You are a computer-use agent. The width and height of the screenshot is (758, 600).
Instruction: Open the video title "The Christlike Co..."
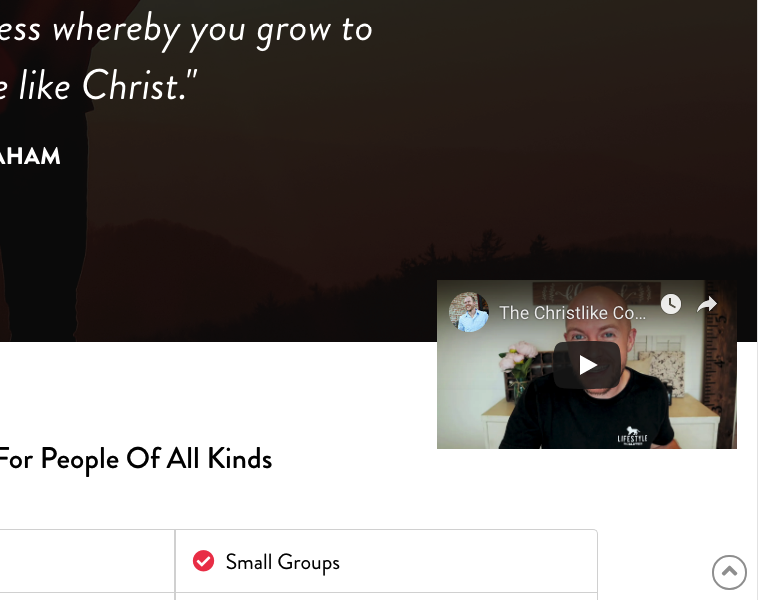pyautogui.click(x=572, y=313)
